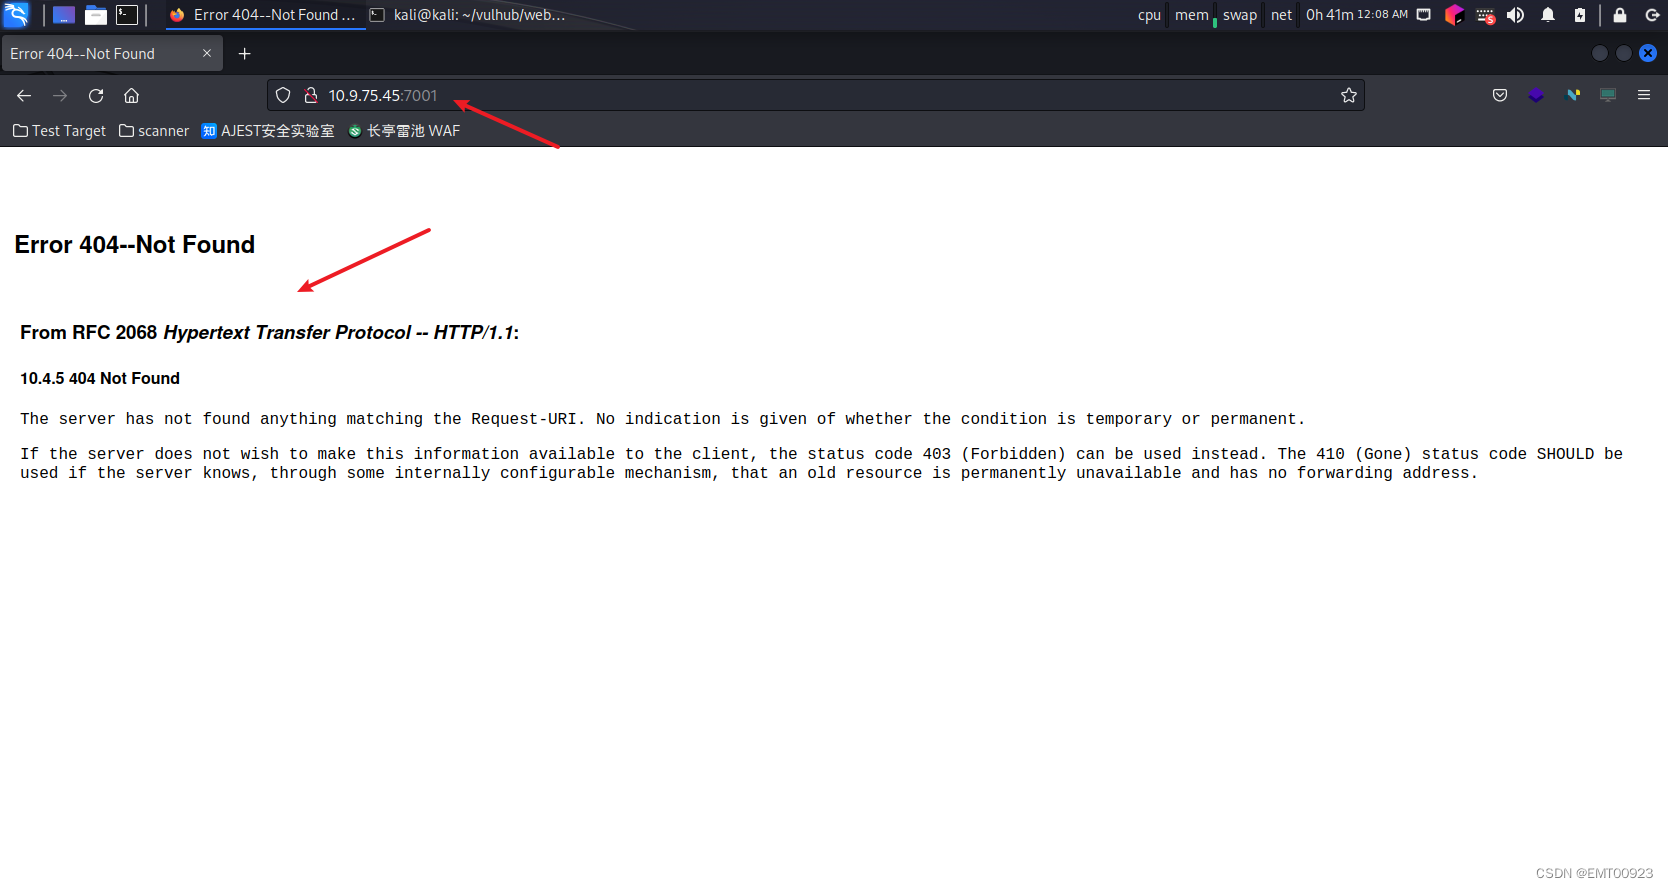Open the blue-yellow extension icon in toolbar

tap(1573, 95)
